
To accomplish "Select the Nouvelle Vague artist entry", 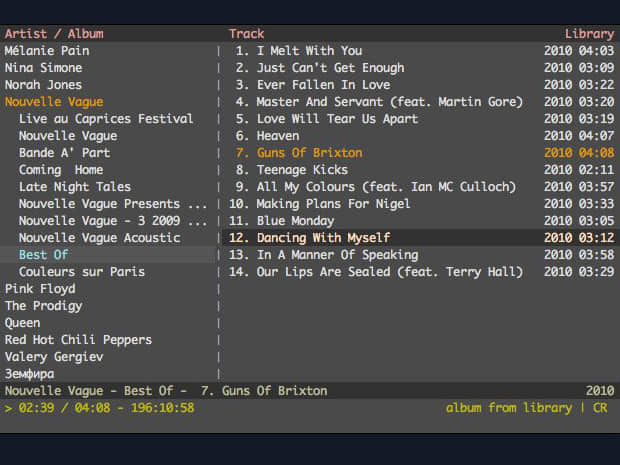I will pyautogui.click(x=54, y=102).
